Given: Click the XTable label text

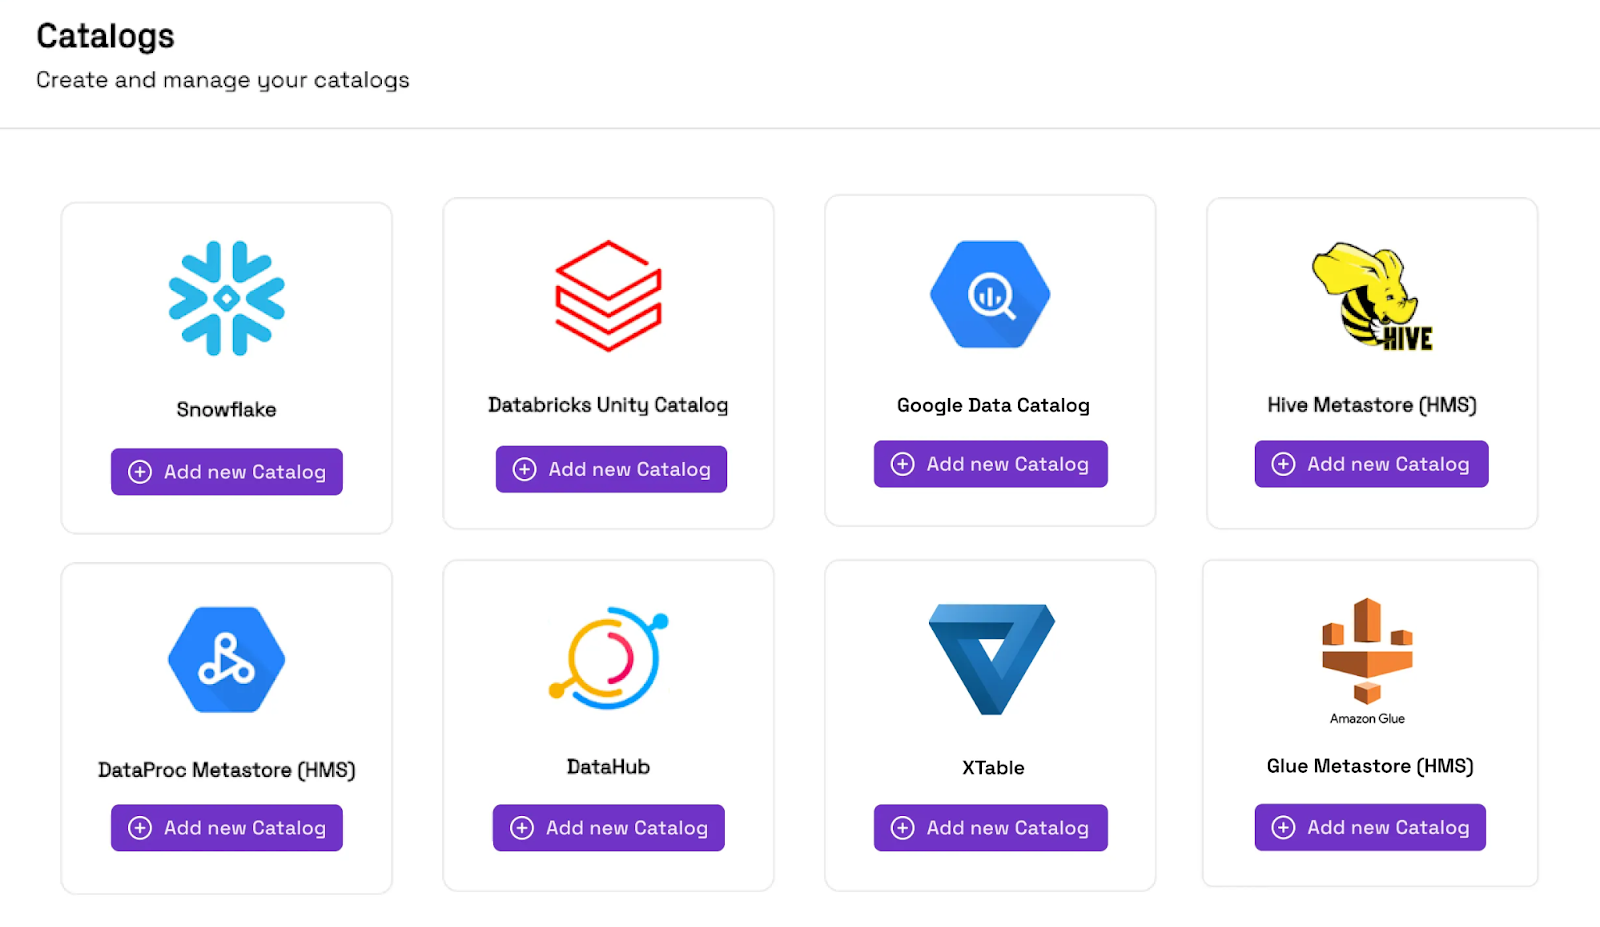Looking at the screenshot, I should [993, 768].
